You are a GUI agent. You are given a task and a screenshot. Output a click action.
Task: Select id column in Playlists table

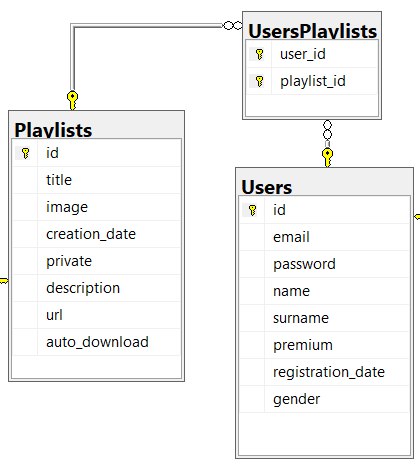[97, 153]
